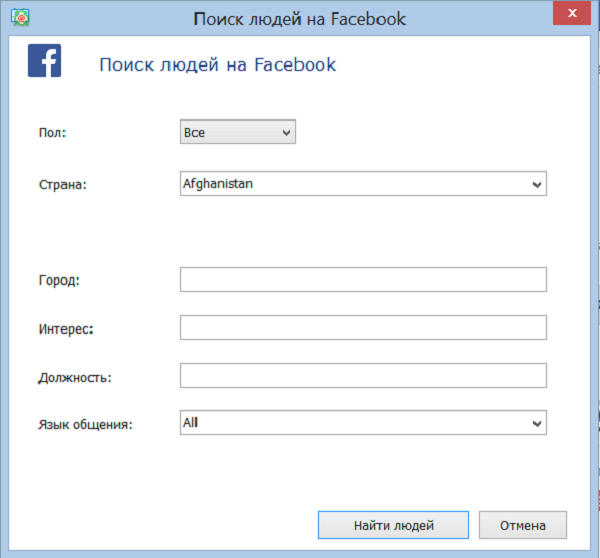Open the Язык общения language dropdown
This screenshot has height=558, width=600.
point(363,423)
